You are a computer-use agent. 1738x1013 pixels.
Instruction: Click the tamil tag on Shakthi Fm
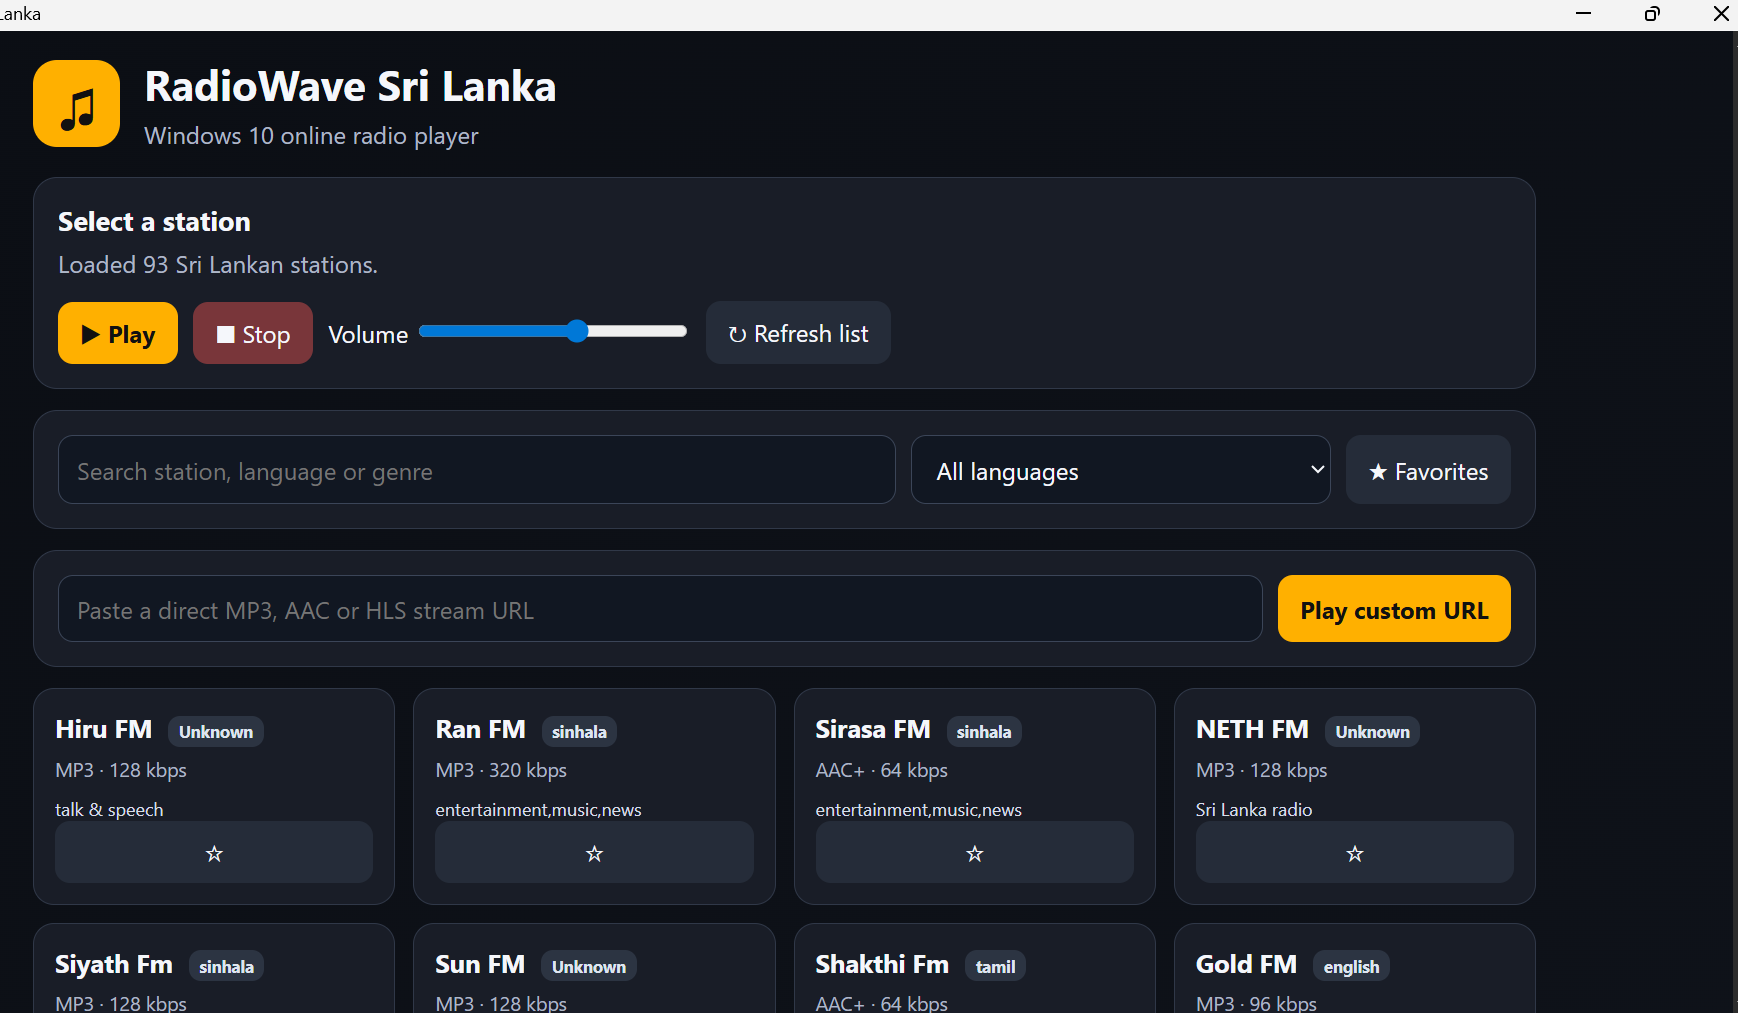coord(995,967)
